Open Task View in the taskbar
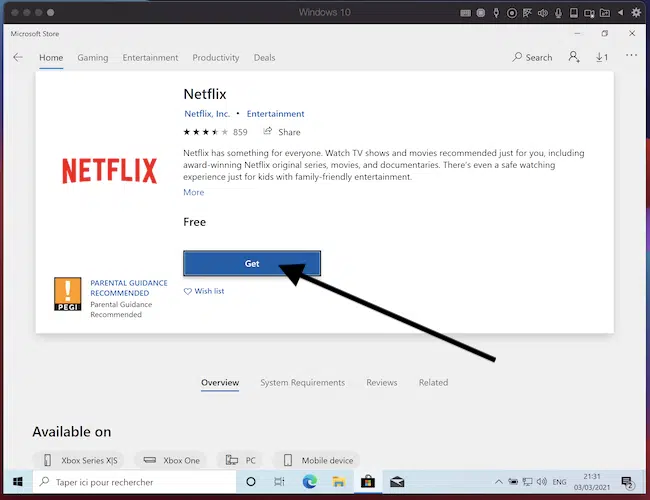Screen dimensions: 650x500 [279, 482]
